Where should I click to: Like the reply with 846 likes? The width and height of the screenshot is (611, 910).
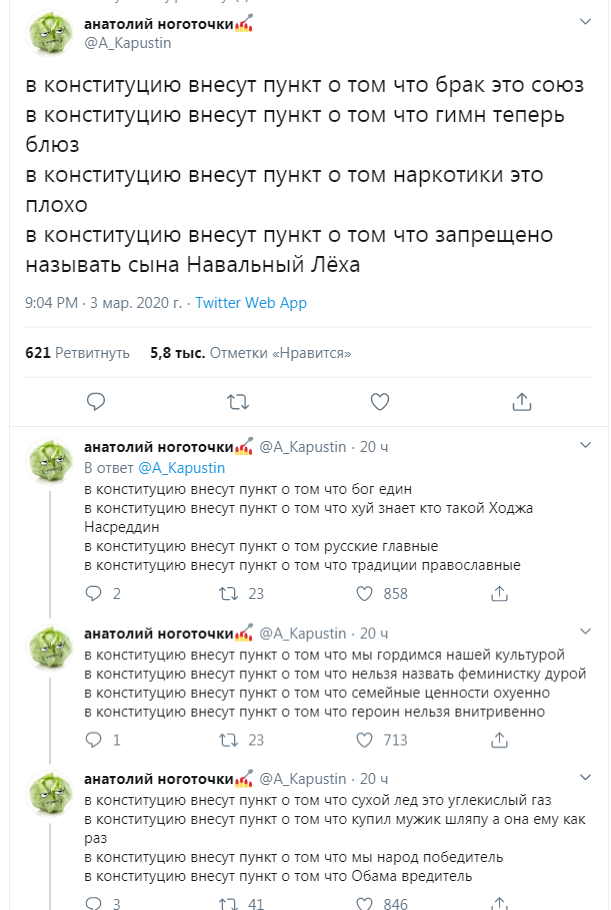pyautogui.click(x=367, y=904)
